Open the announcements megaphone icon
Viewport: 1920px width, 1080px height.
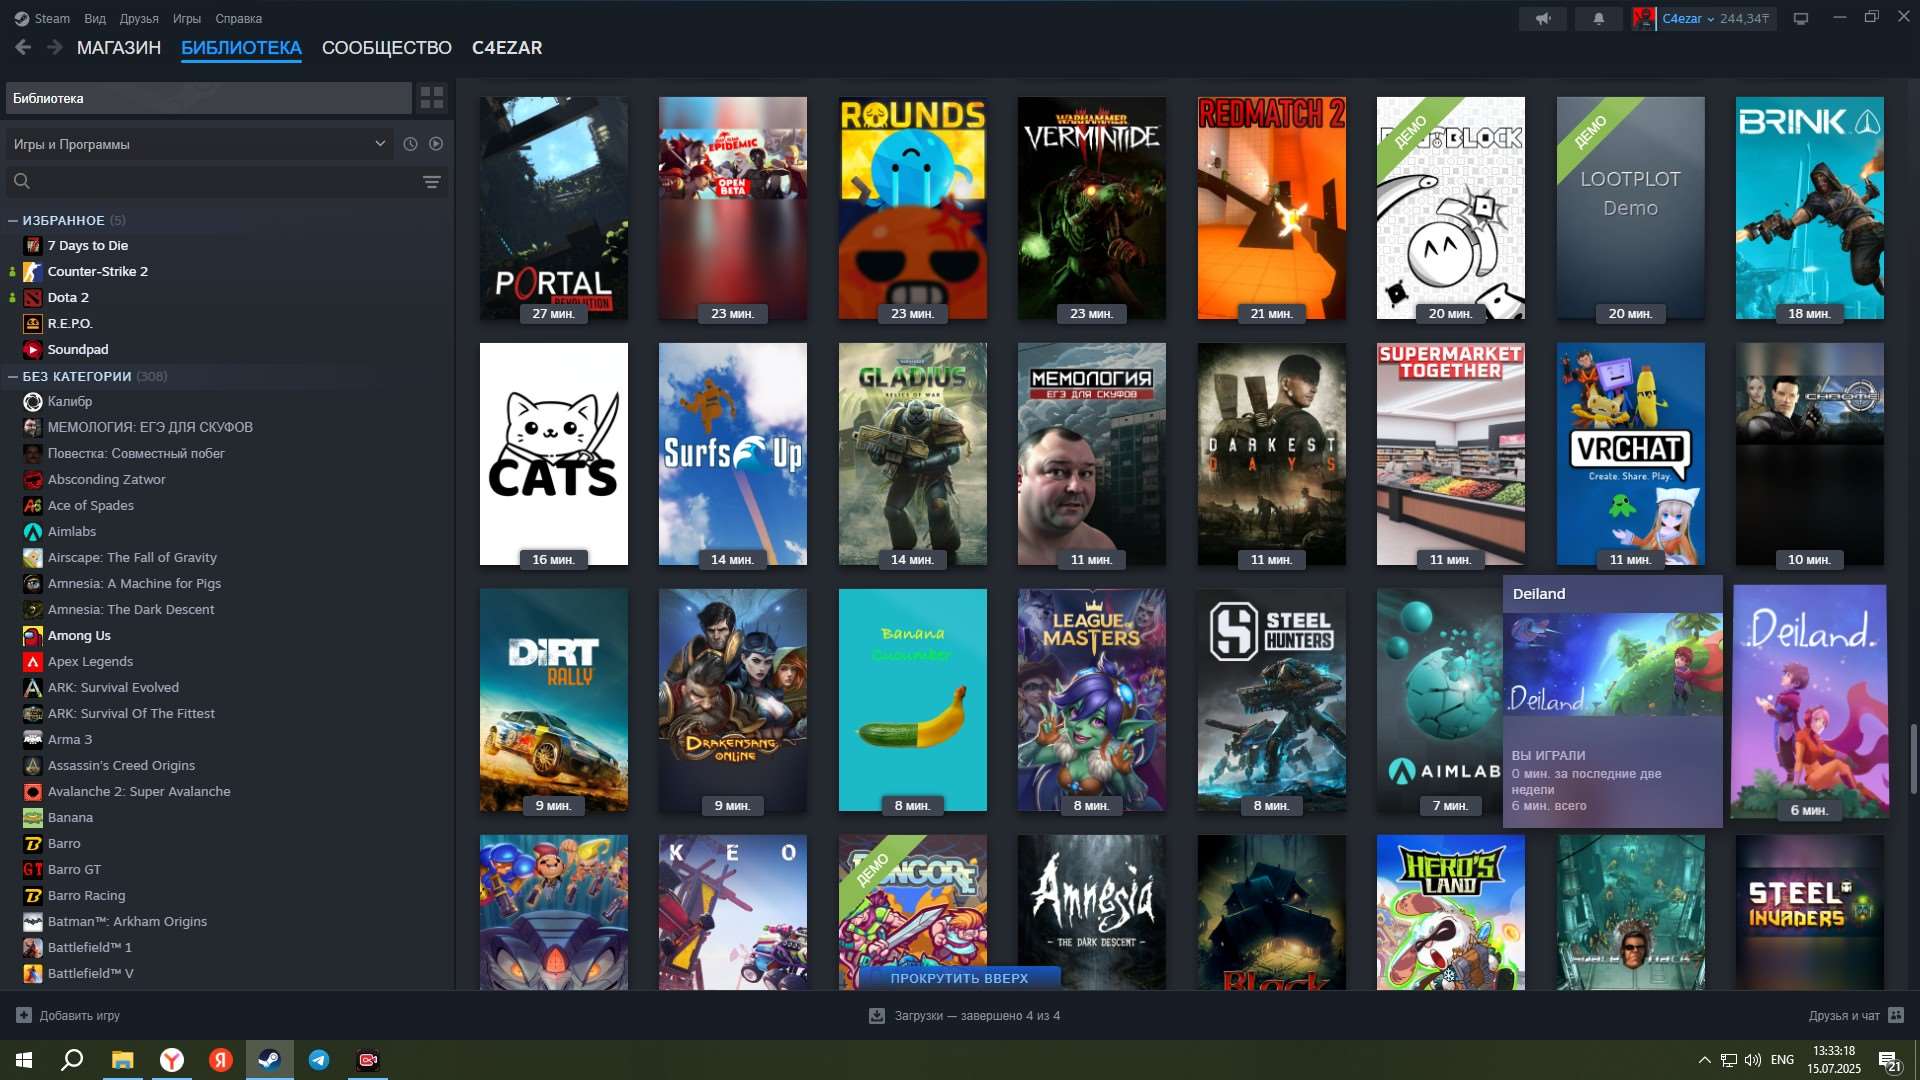click(1543, 18)
